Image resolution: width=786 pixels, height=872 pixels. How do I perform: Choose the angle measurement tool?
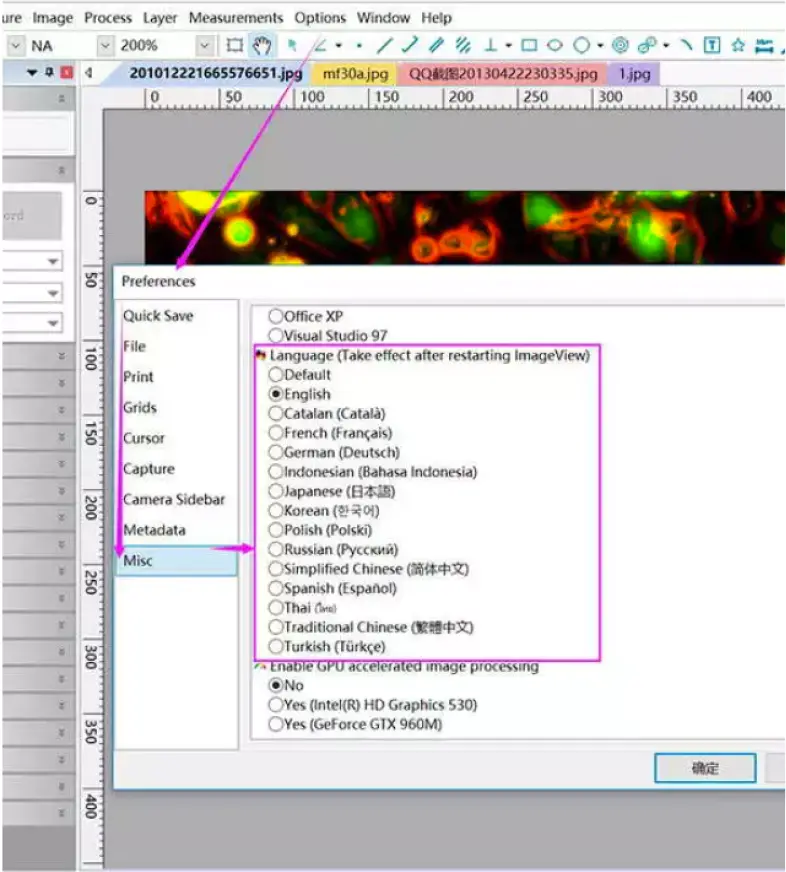(320, 45)
